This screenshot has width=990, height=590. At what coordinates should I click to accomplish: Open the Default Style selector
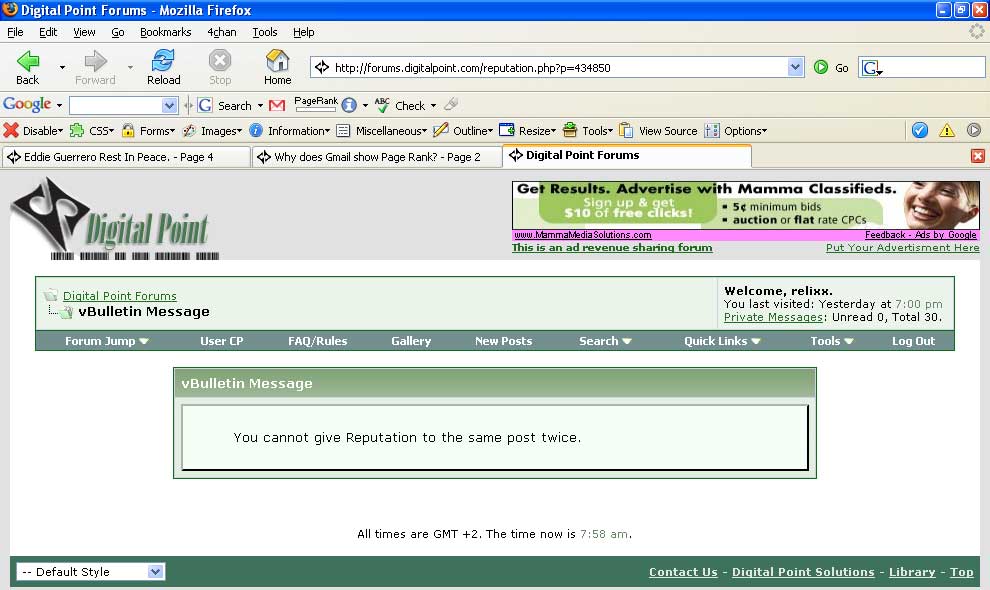click(90, 572)
